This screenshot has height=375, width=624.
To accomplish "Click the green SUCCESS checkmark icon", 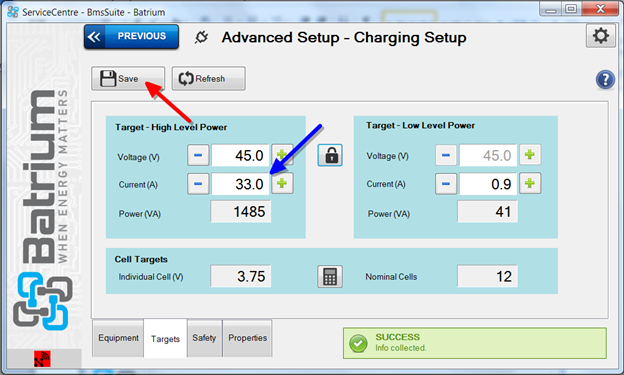I will 358,343.
